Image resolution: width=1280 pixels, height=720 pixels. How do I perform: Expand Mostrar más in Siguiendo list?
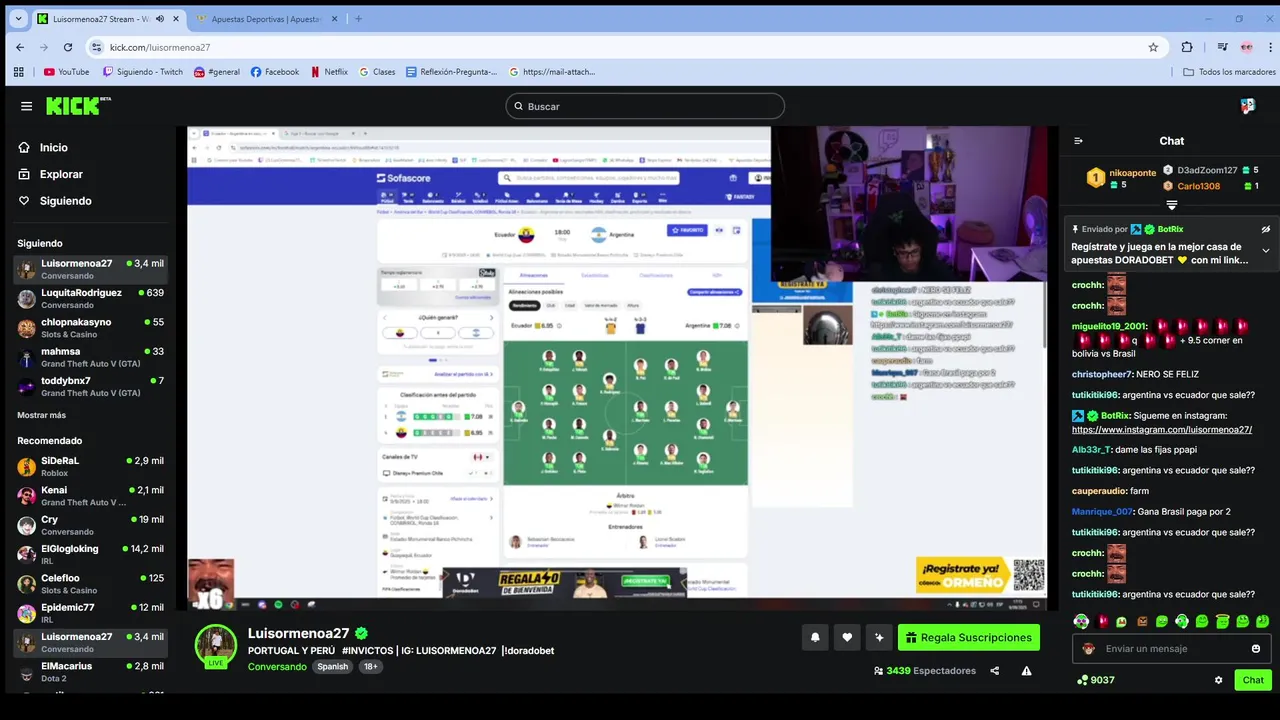pyautogui.click(x=41, y=415)
